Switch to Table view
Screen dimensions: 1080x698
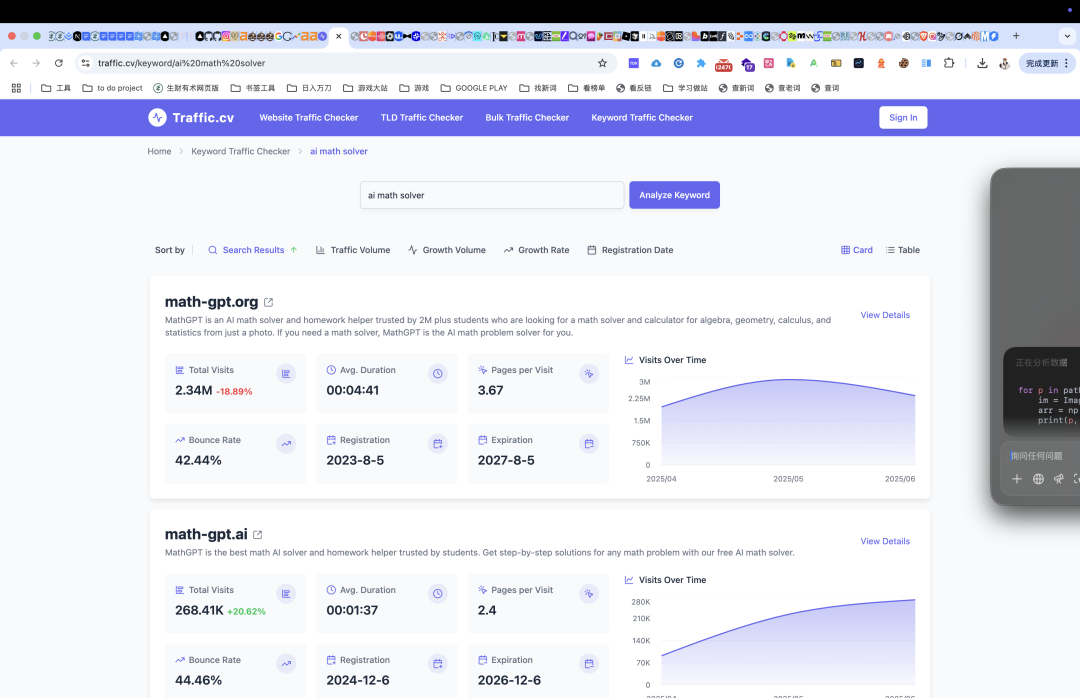tap(902, 250)
